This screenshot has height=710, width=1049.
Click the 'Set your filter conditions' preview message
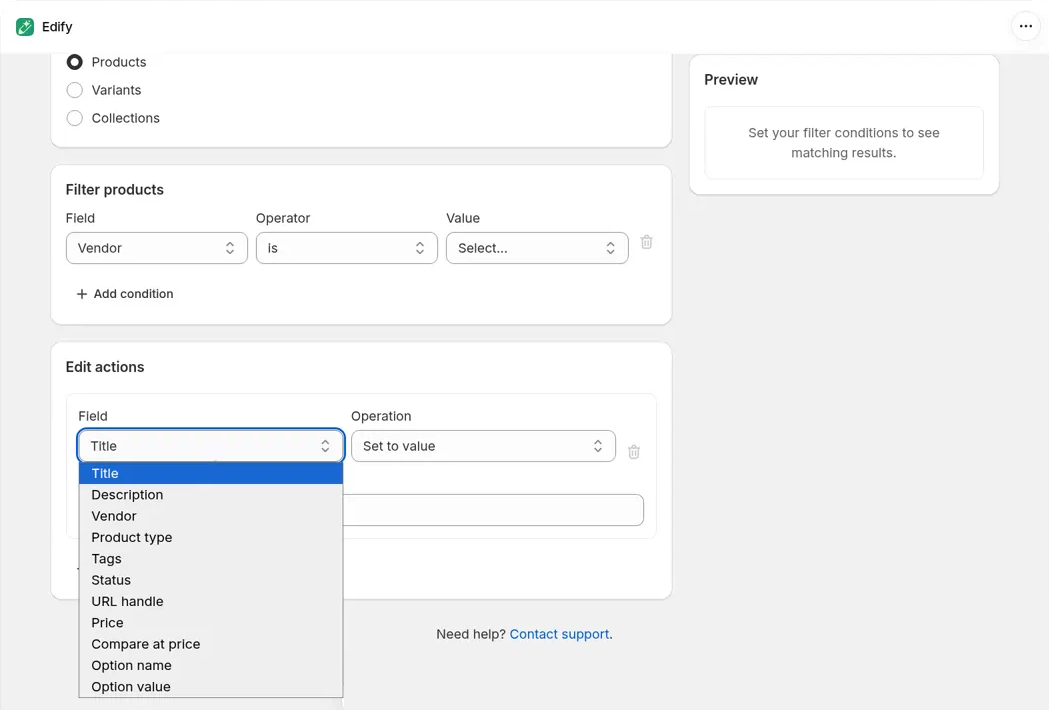(844, 143)
